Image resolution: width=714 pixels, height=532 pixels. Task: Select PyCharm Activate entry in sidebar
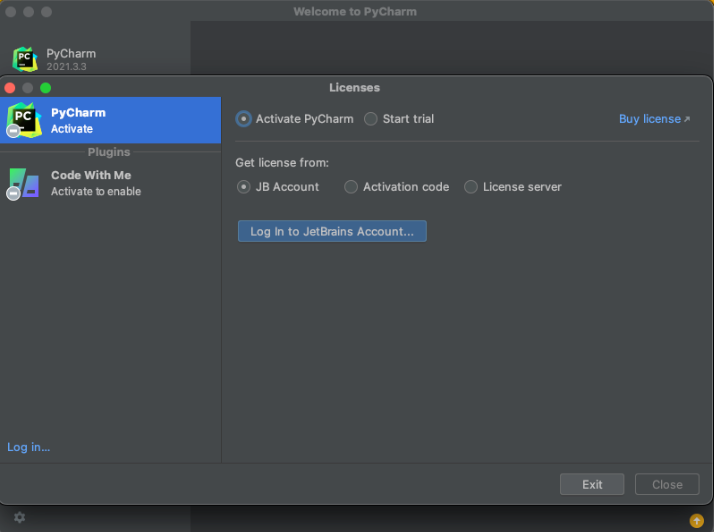point(110,120)
